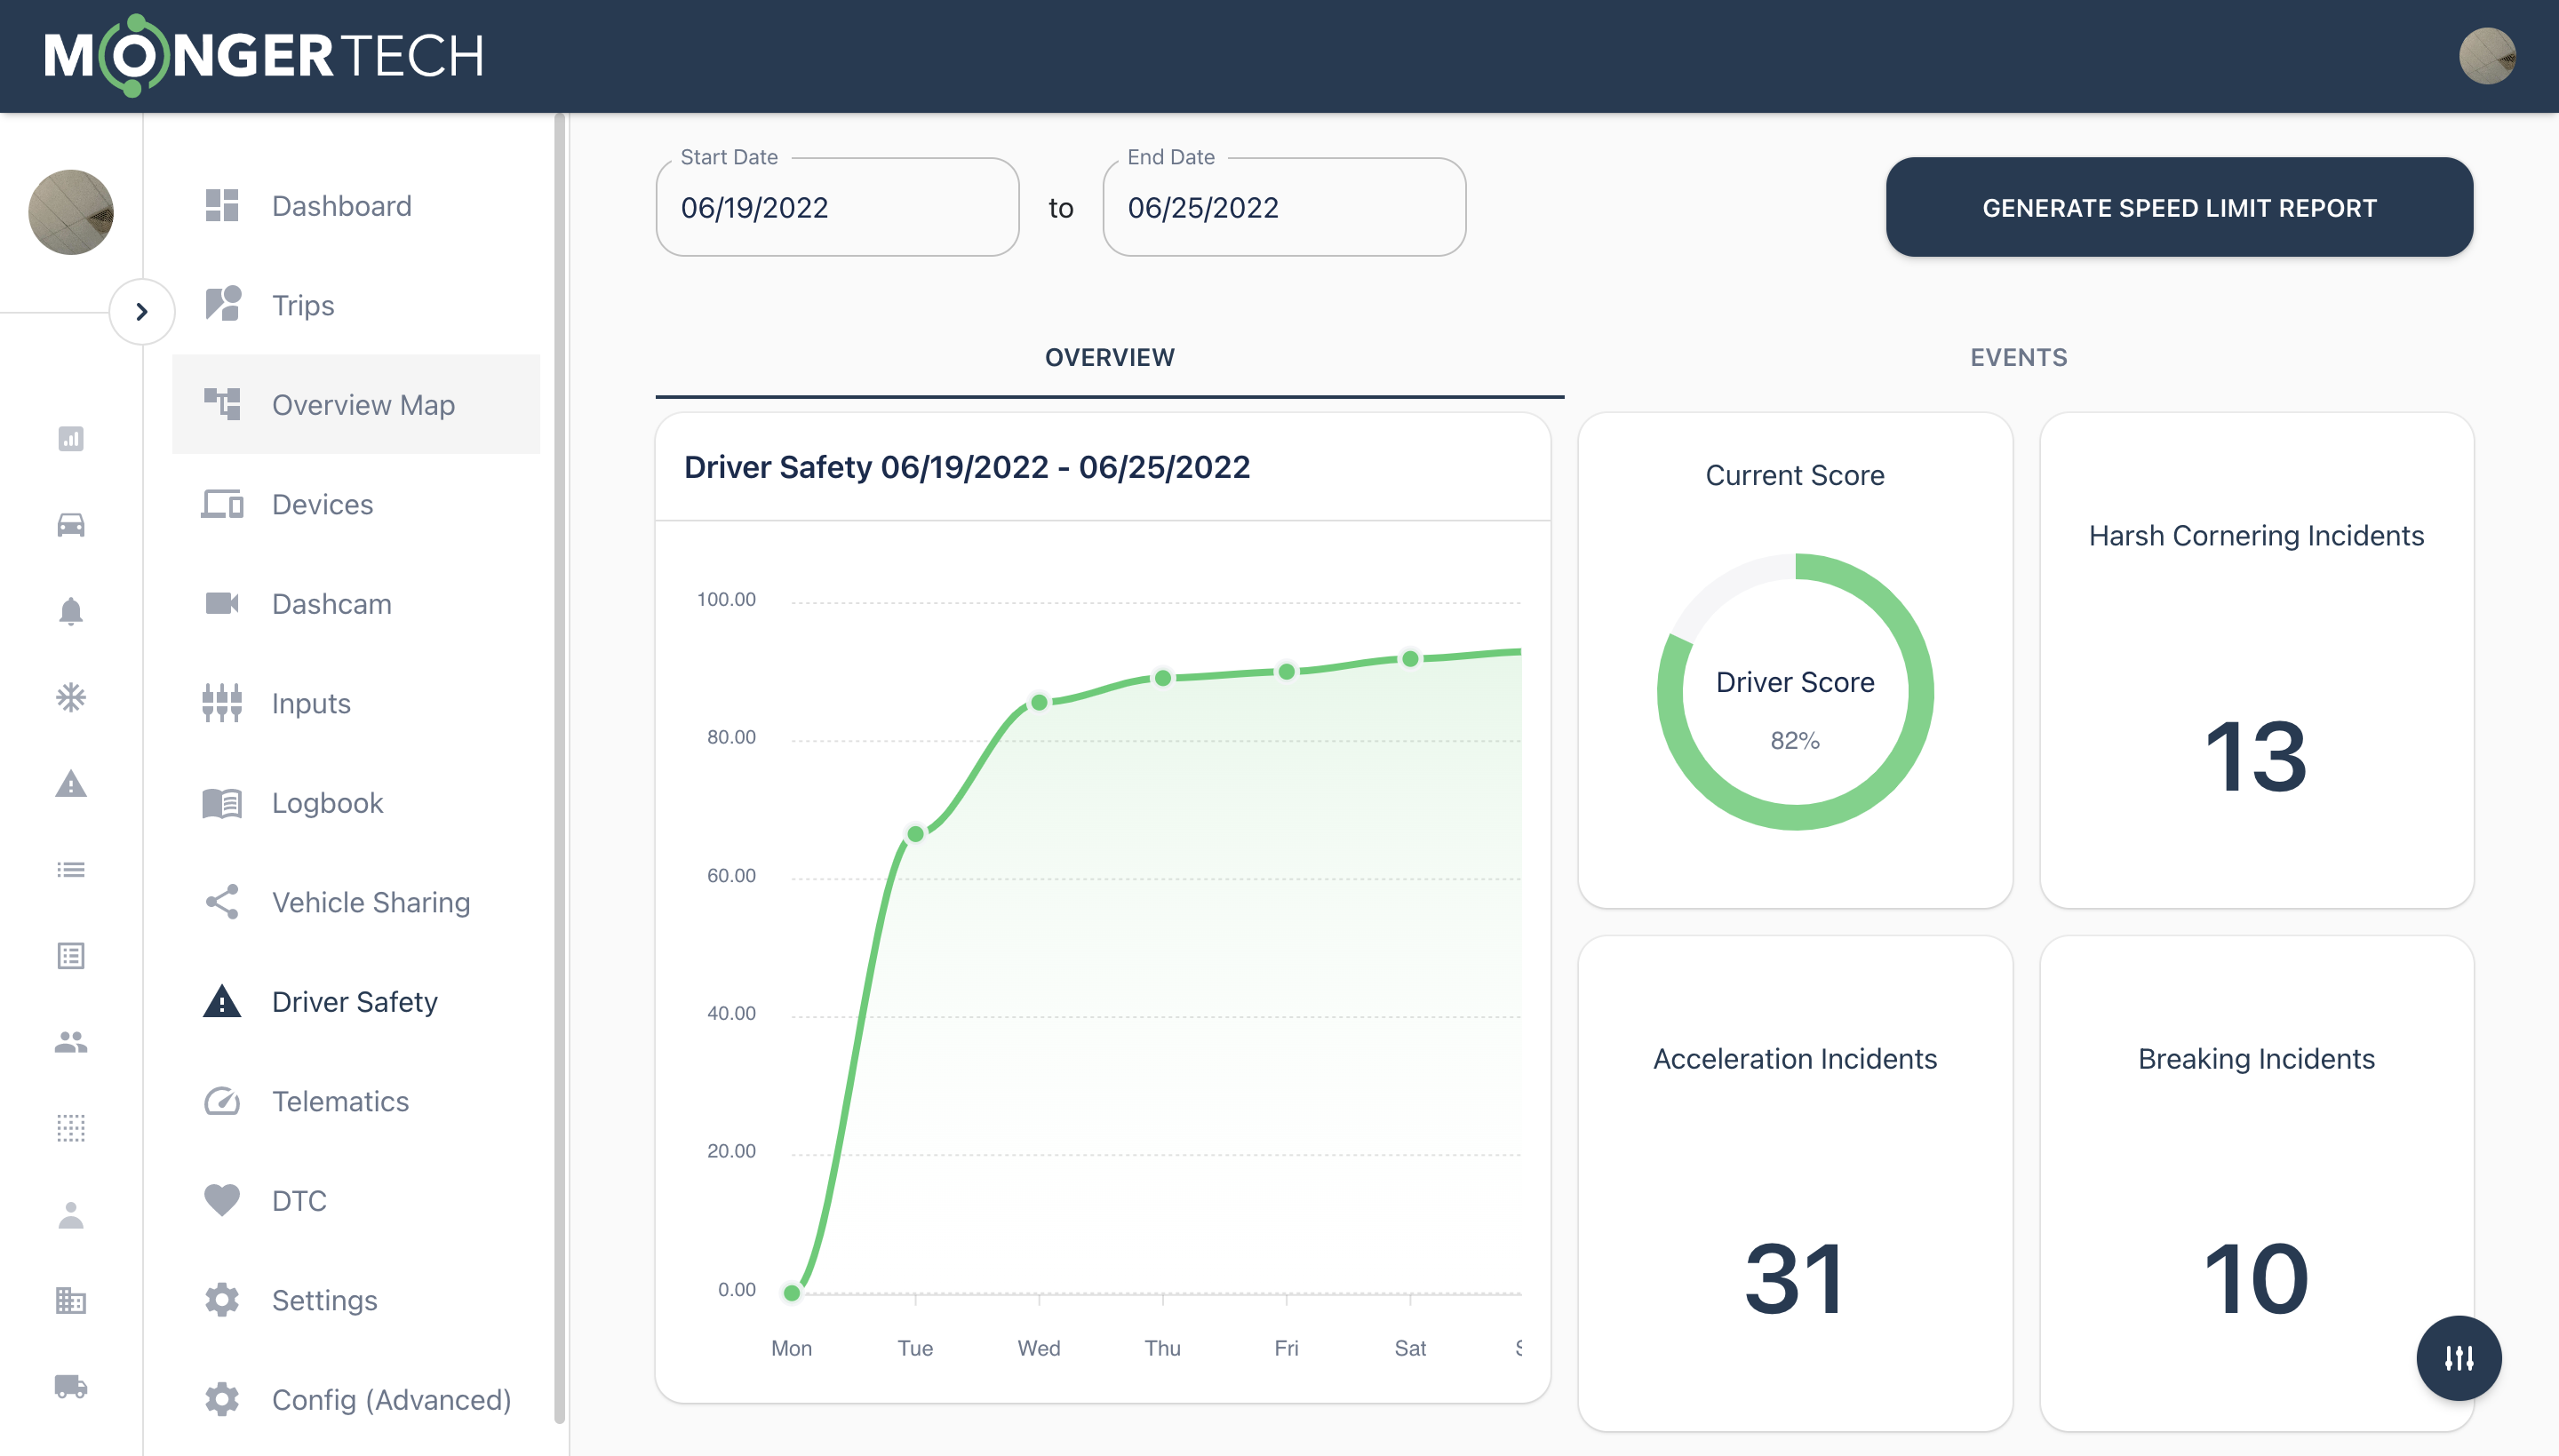This screenshot has width=2559, height=1456.
Task: Open the End Date picker
Action: click(1283, 207)
